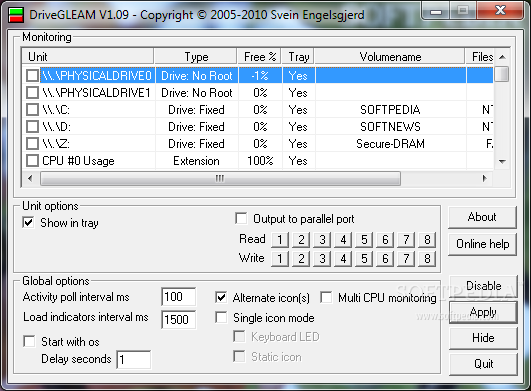Click the list's scroll down arrow
531x391 pixels.
coord(502,161)
